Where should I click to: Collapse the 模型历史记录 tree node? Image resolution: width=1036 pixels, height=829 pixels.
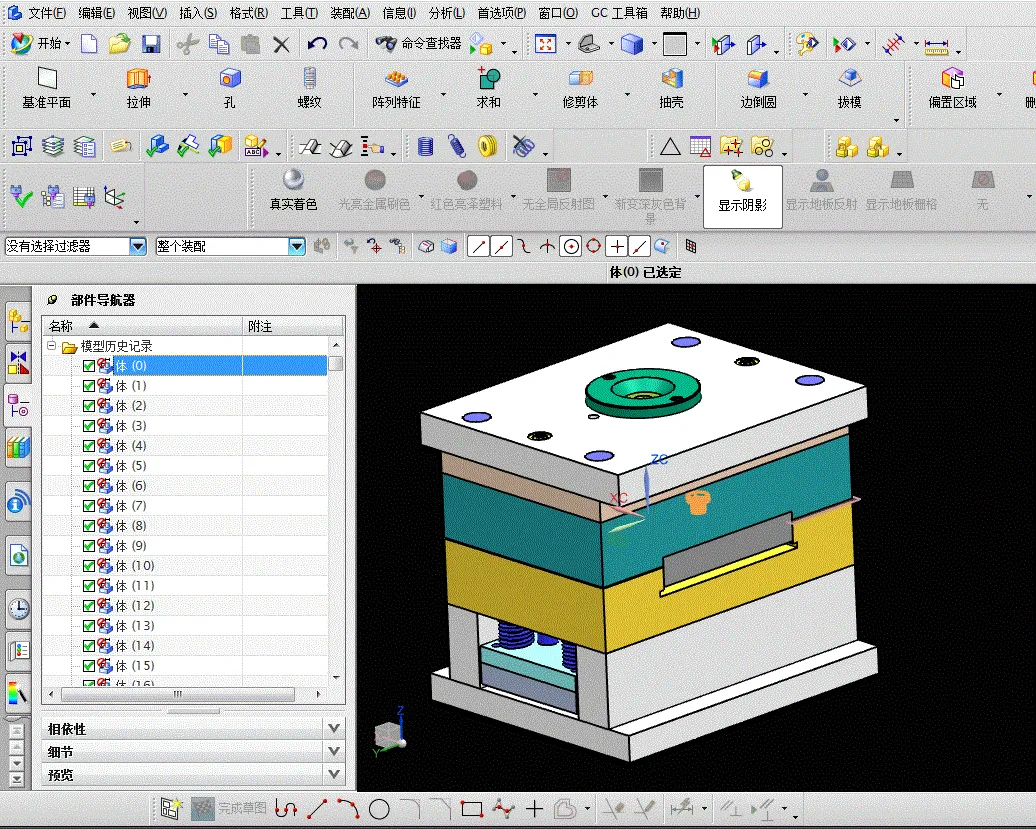click(51, 346)
